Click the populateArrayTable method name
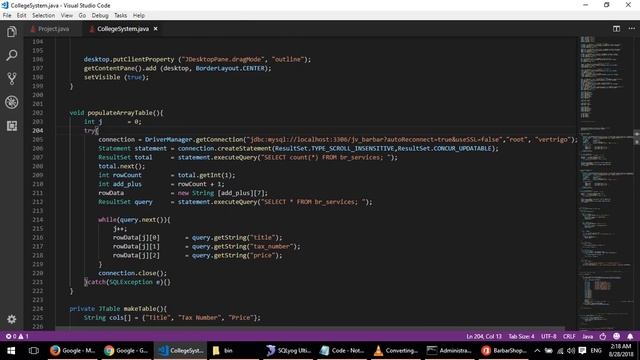Image resolution: width=640 pixels, height=360 pixels. tap(120, 113)
